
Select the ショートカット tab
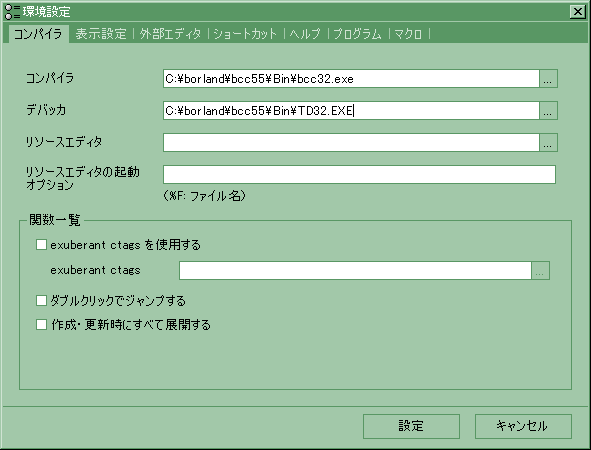245,34
